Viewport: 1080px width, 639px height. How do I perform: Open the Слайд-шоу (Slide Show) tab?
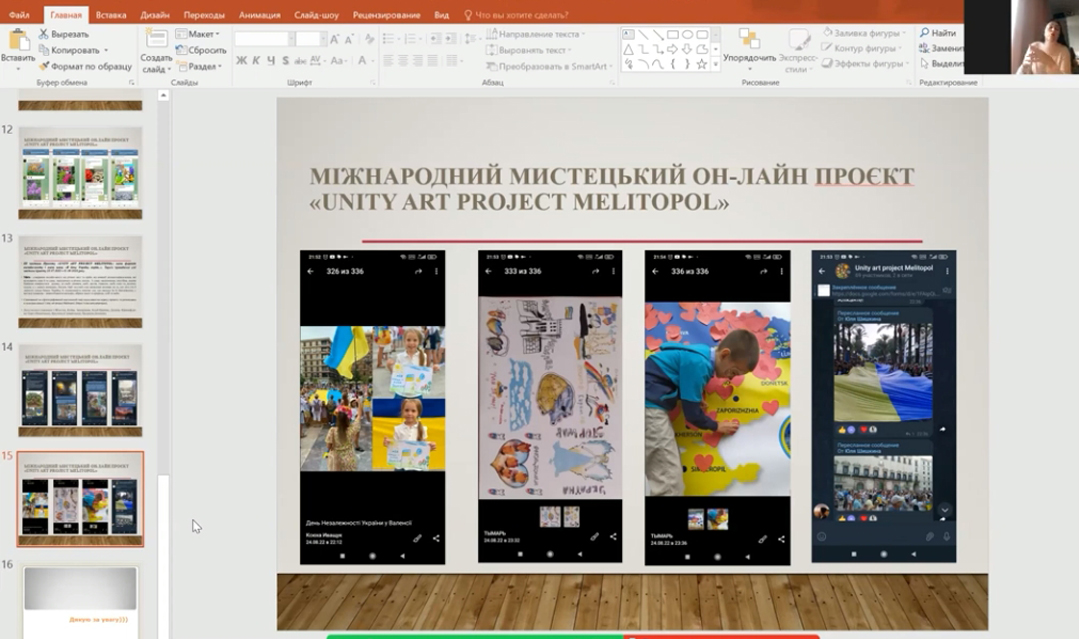(x=317, y=15)
